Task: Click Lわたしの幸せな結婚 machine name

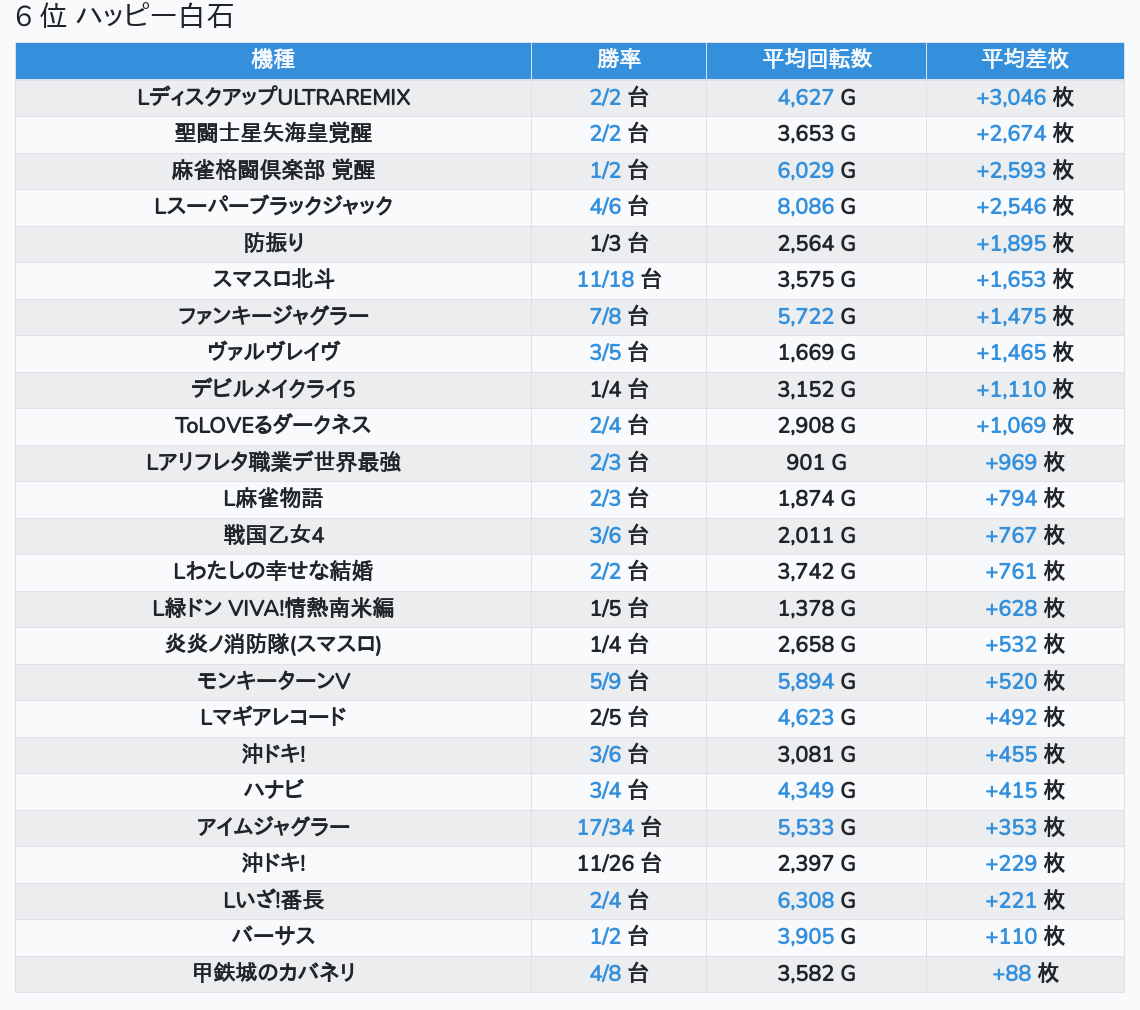Action: click(x=273, y=572)
